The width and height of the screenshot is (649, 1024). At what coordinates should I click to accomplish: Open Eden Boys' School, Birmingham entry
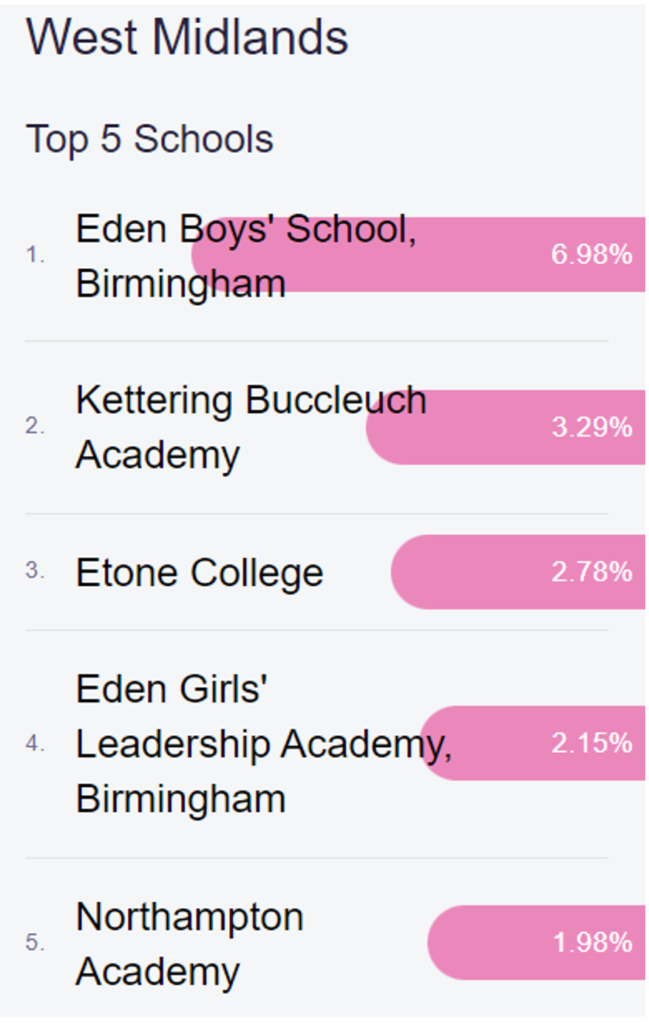245,256
